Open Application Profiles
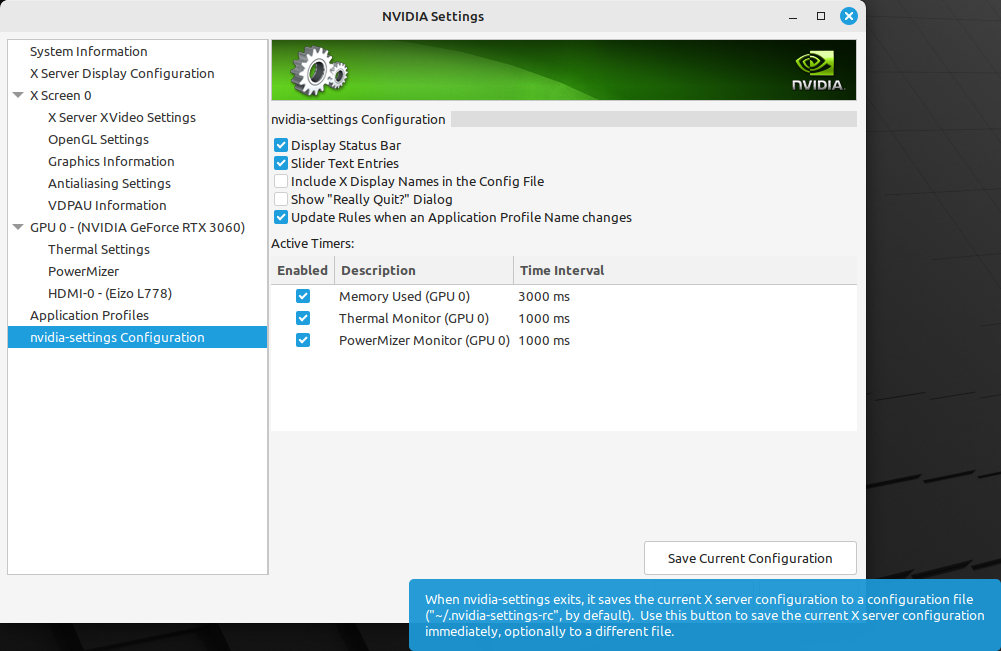This screenshot has height=651, width=1001. (x=87, y=315)
